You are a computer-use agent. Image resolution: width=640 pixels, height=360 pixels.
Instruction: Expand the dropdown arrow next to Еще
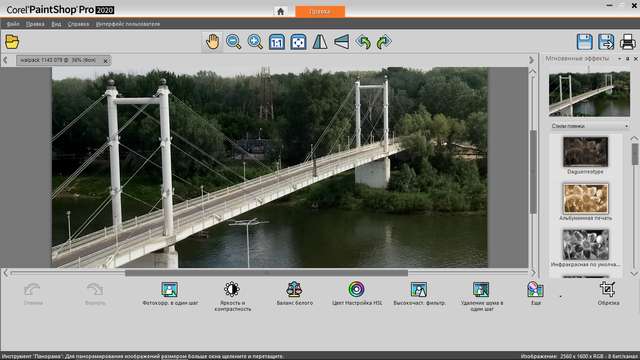click(x=560, y=296)
